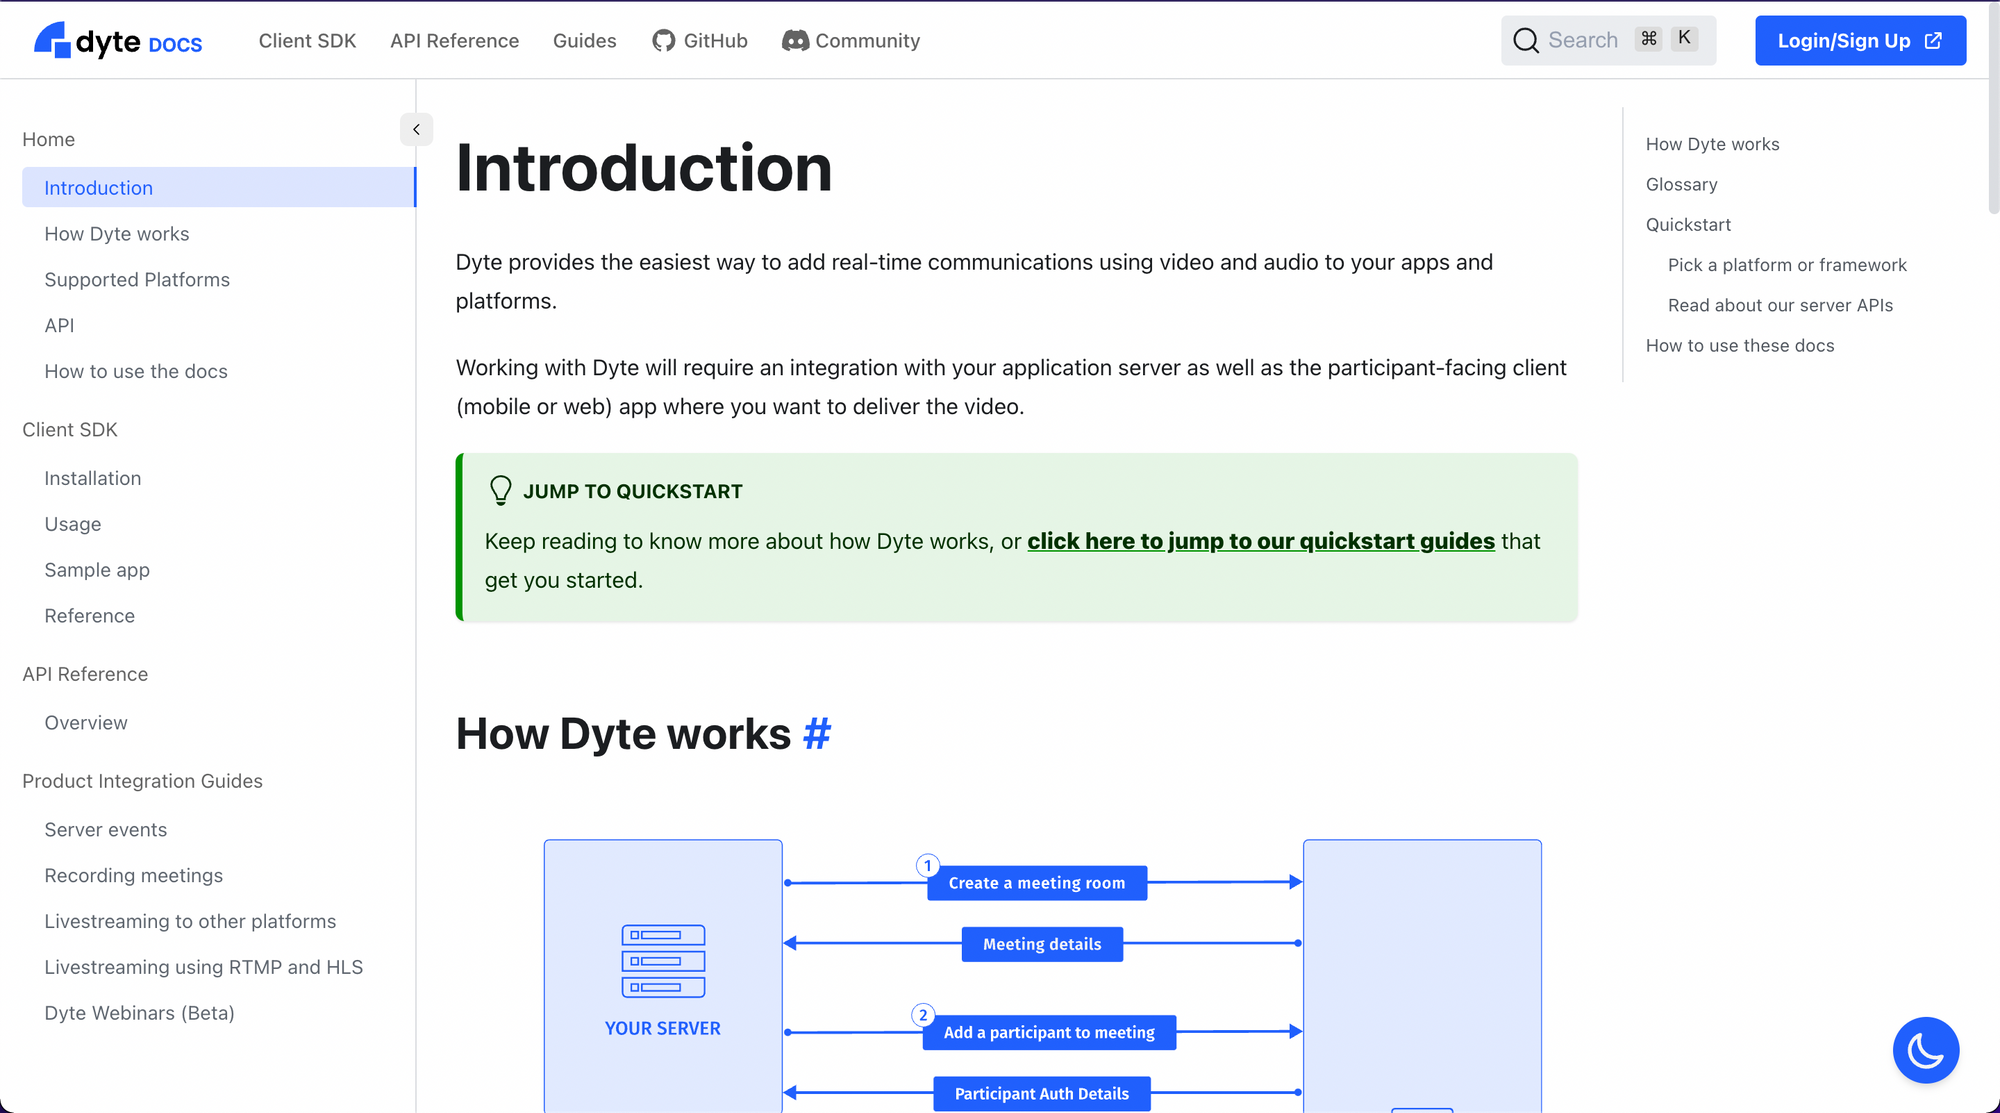The height and width of the screenshot is (1113, 2000).
Task: Click the dark mode moon toggle icon
Action: tap(1925, 1050)
